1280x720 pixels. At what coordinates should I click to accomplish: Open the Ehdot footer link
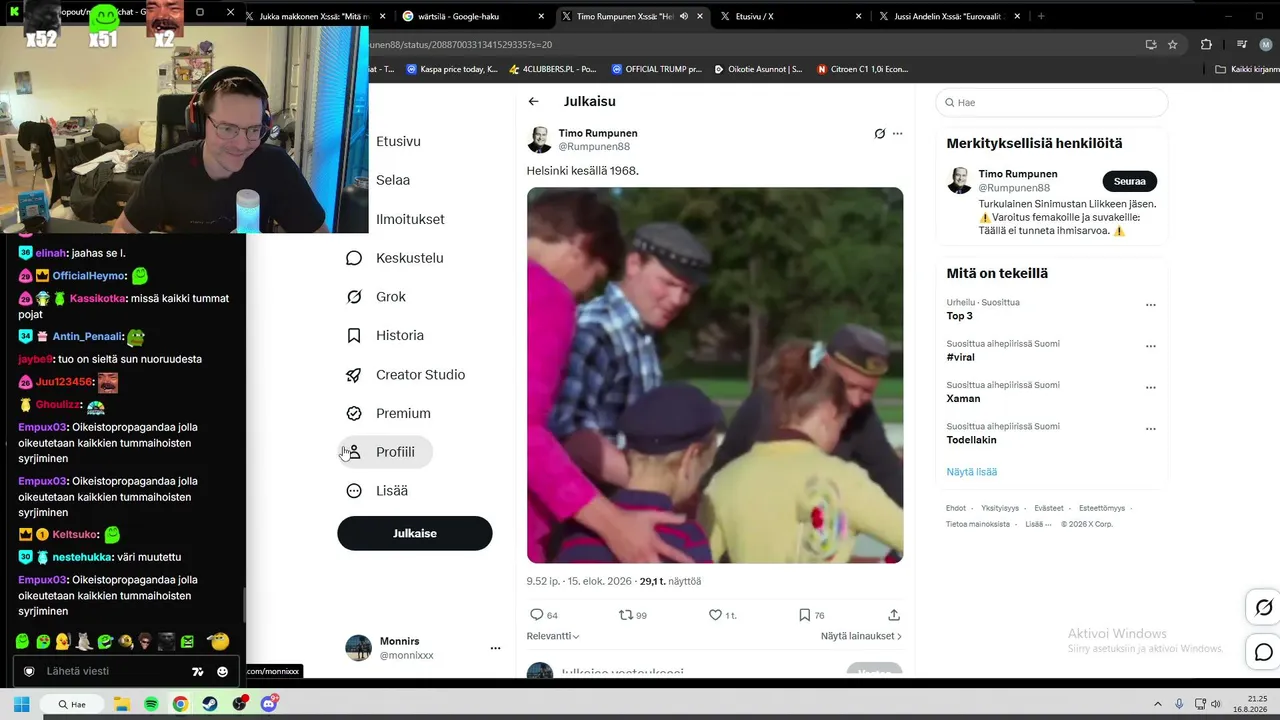(956, 508)
